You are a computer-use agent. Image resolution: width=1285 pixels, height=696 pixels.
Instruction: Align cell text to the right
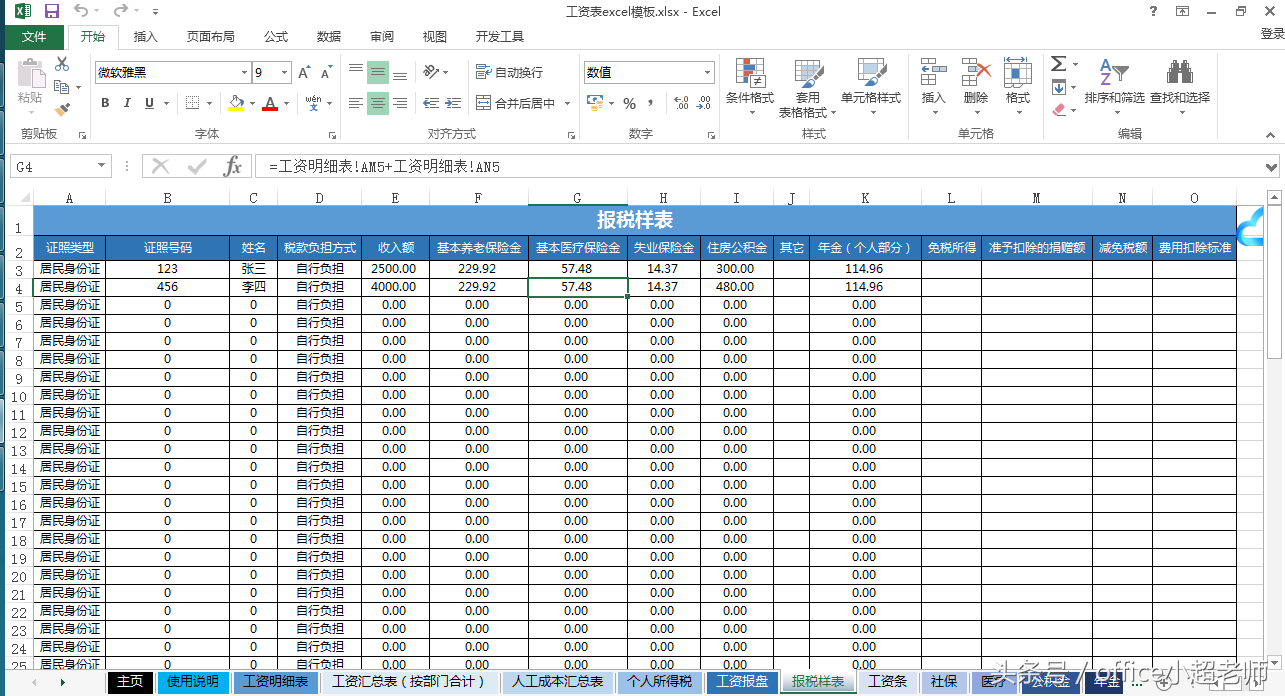coord(400,103)
